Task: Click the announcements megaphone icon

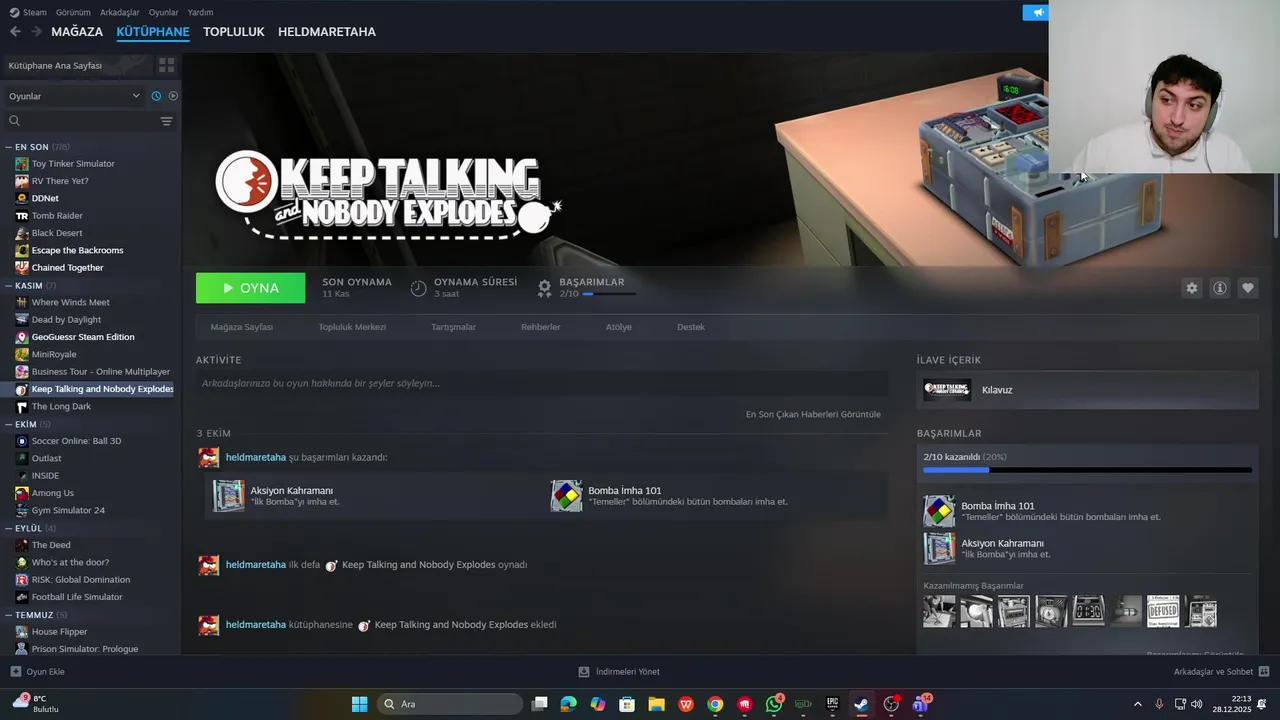Action: click(1037, 12)
